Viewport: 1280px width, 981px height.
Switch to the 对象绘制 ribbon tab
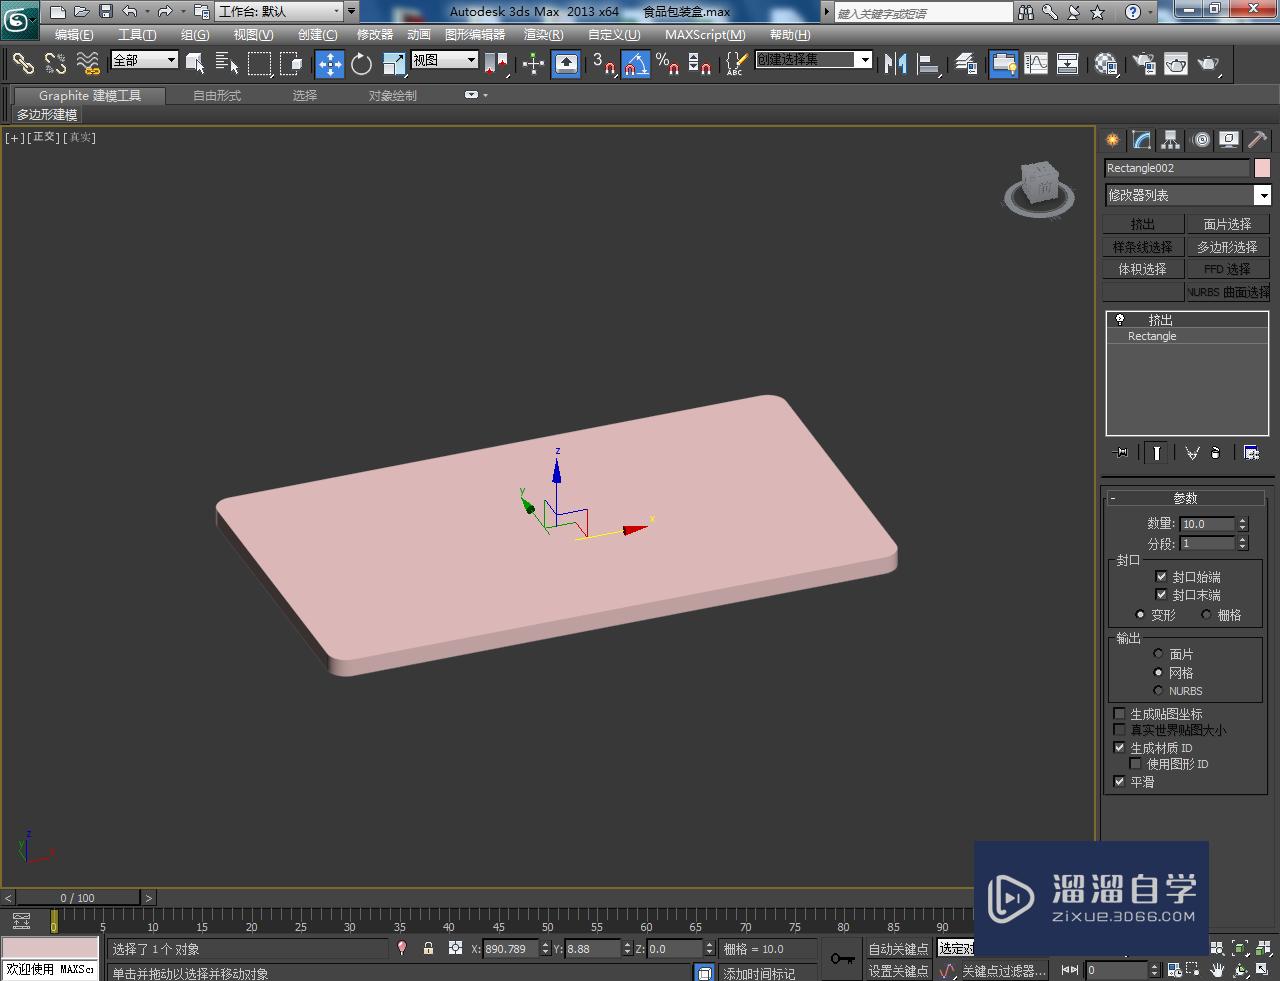[x=393, y=96]
